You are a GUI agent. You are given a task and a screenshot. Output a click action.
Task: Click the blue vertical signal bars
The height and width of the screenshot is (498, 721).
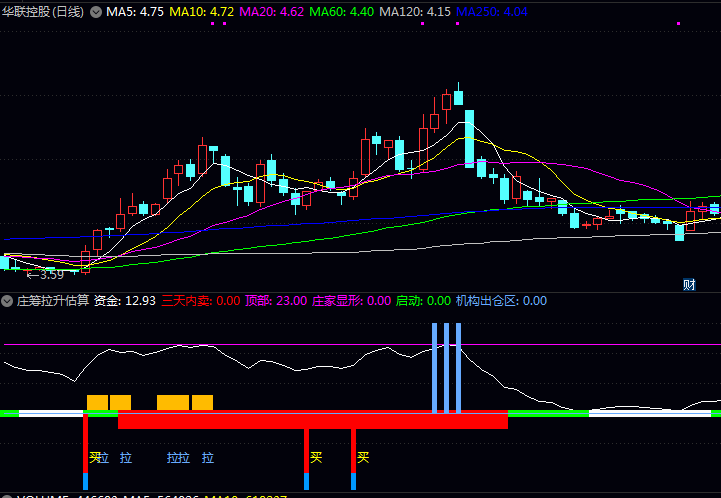(446, 366)
